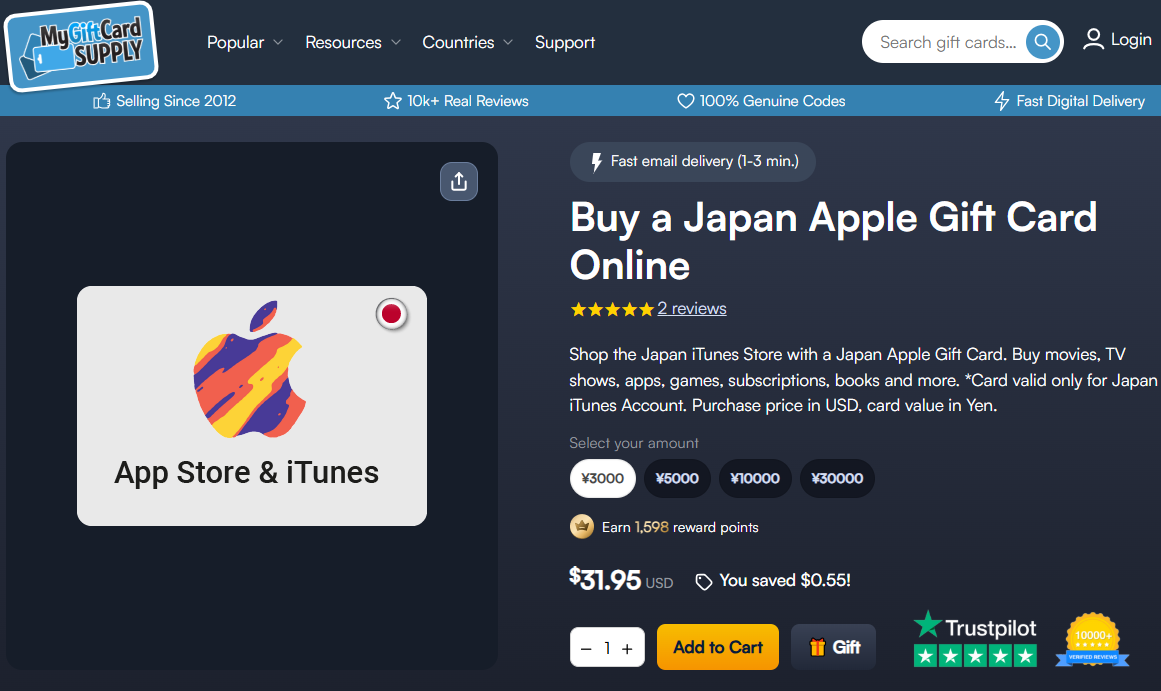1161x691 pixels.
Task: Select the ¥3000 amount option
Action: [x=603, y=478]
